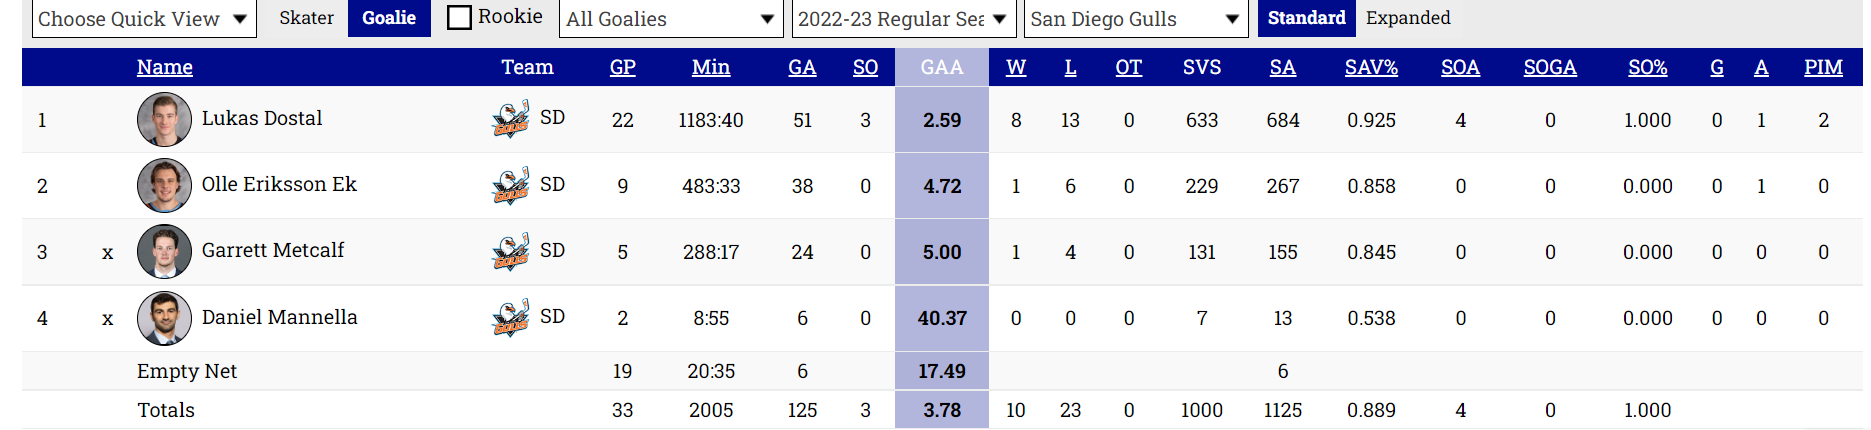Expand the All Goalies dropdown

(670, 19)
